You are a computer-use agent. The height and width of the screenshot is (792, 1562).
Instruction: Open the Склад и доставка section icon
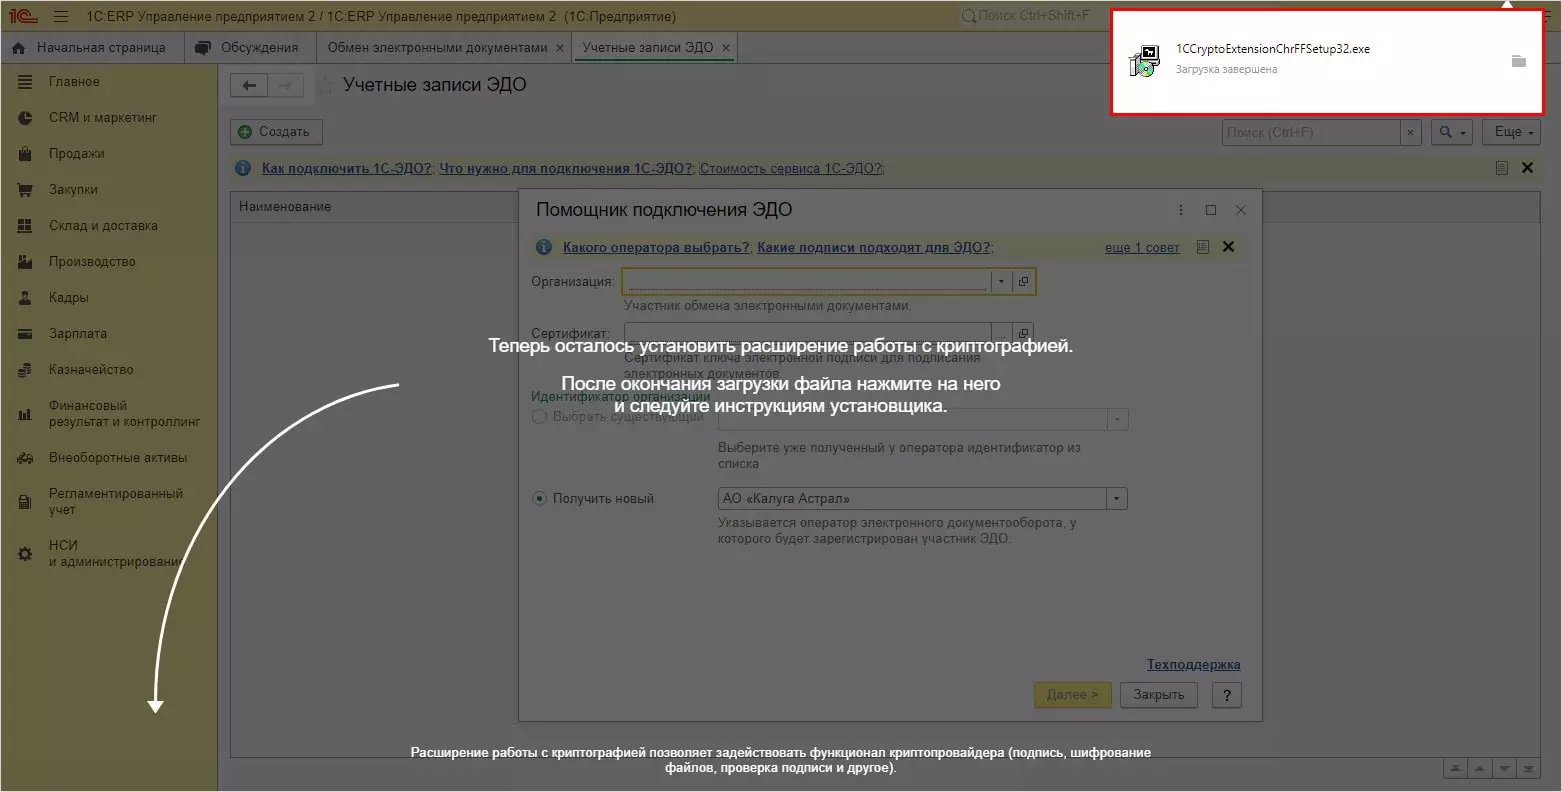point(25,226)
